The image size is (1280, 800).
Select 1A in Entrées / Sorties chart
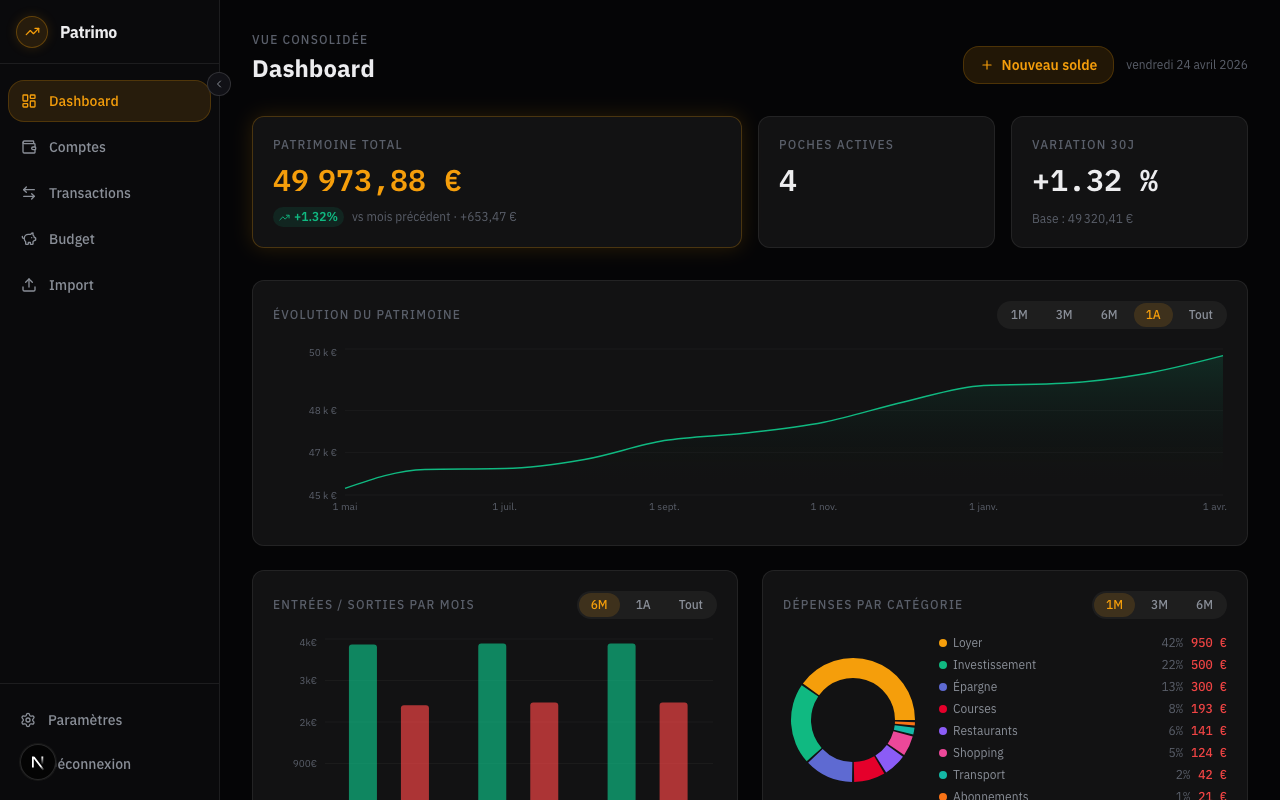[x=643, y=605]
